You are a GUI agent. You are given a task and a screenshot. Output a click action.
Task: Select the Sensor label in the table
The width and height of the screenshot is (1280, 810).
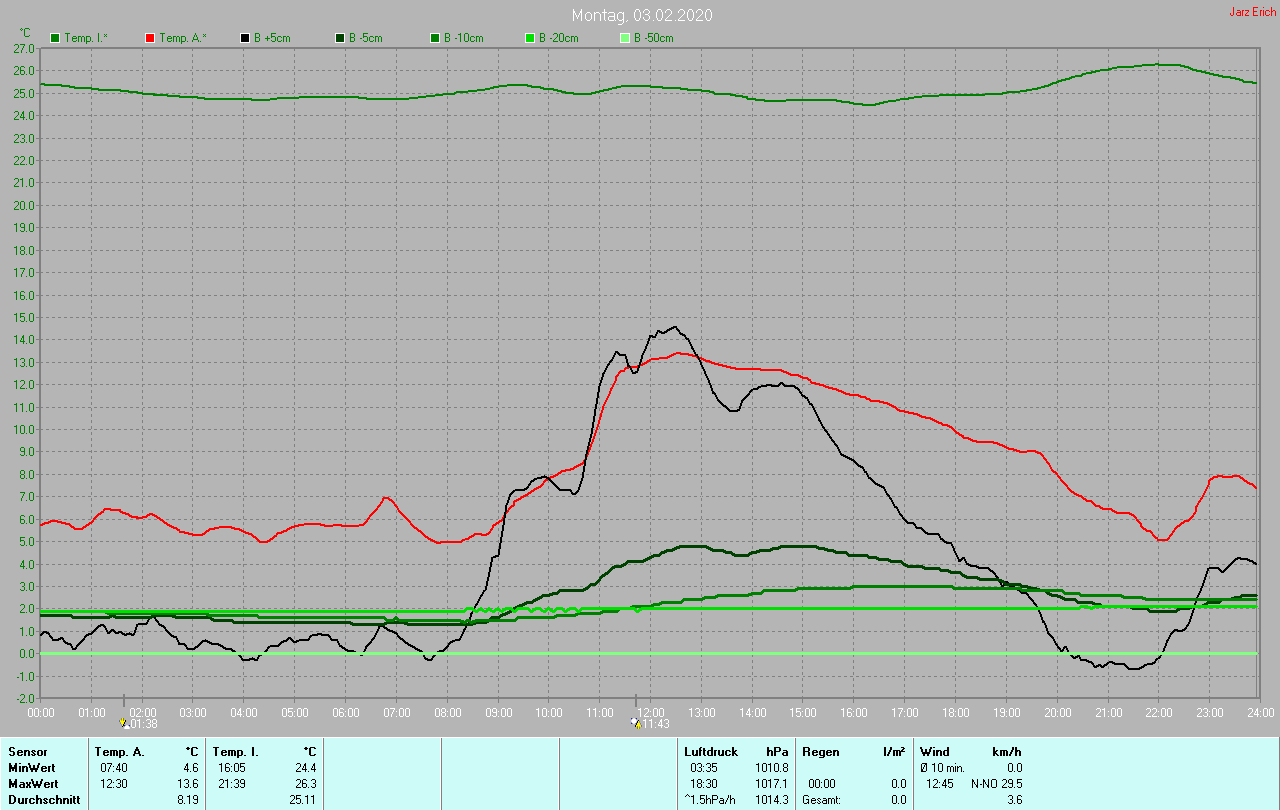27,751
